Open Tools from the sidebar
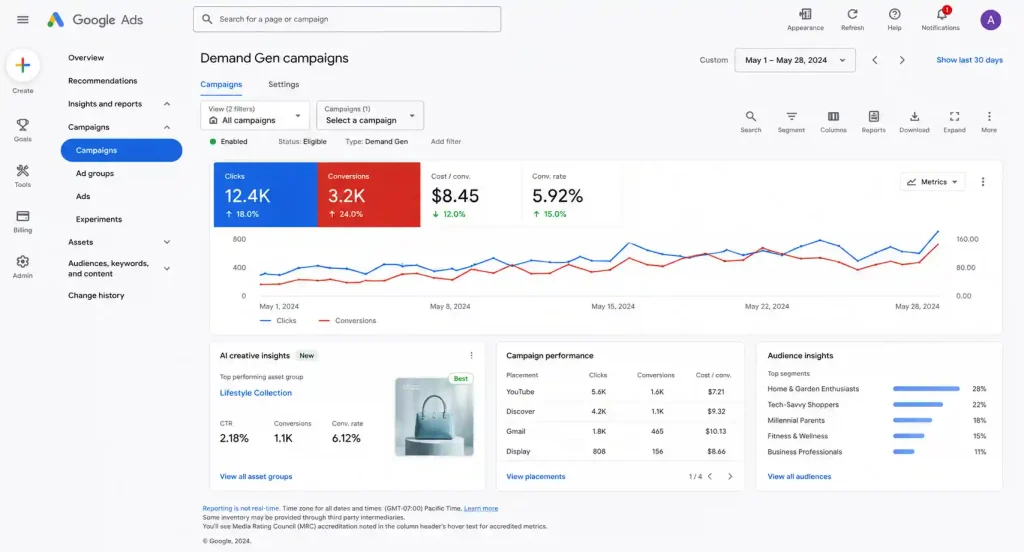Screen dimensions: 1024x552 pos(23,175)
